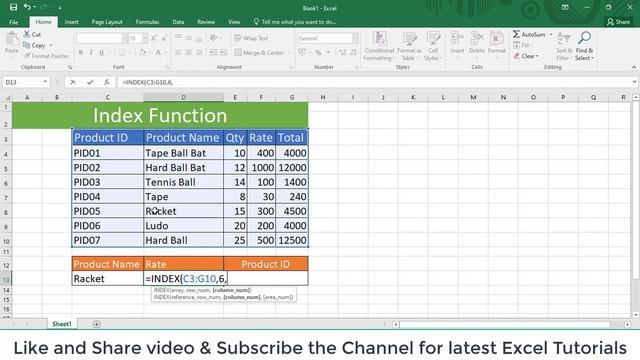This screenshot has width=640, height=360.
Task: Click the Tell me what you want search box
Action: [295, 22]
